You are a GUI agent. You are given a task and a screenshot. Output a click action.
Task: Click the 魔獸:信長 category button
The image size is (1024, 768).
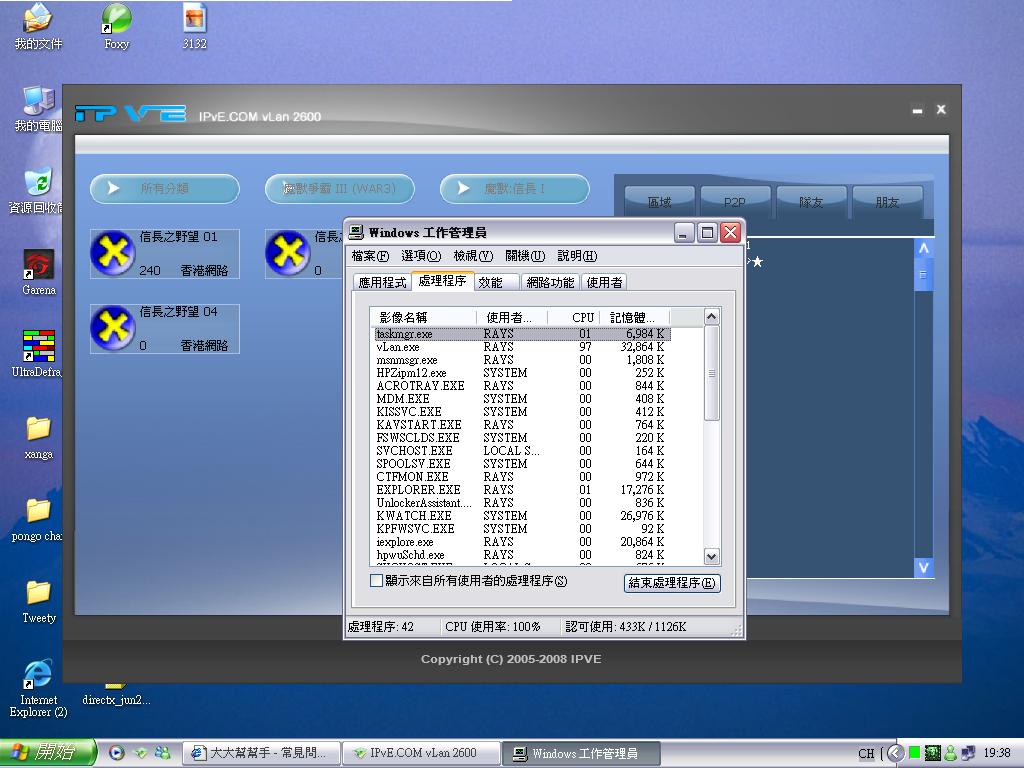(x=515, y=189)
